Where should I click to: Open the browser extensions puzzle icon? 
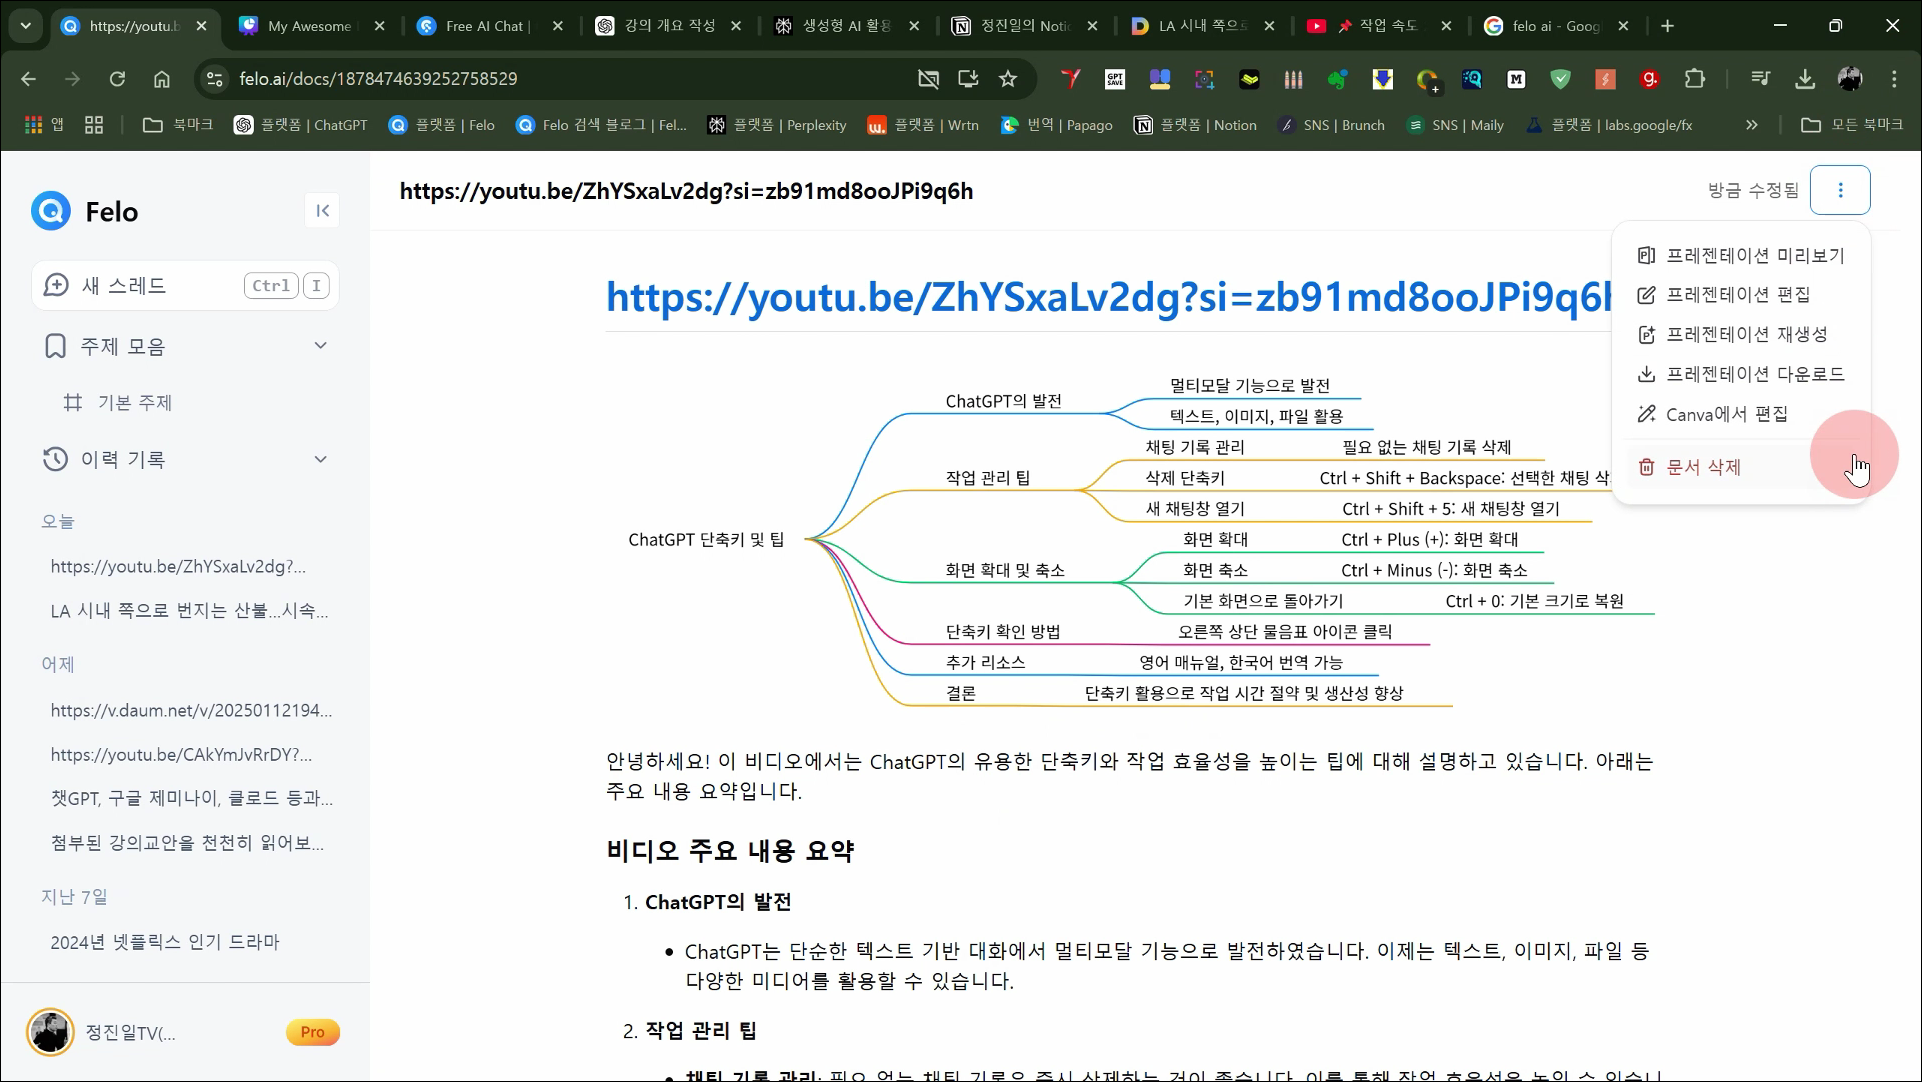(1695, 79)
